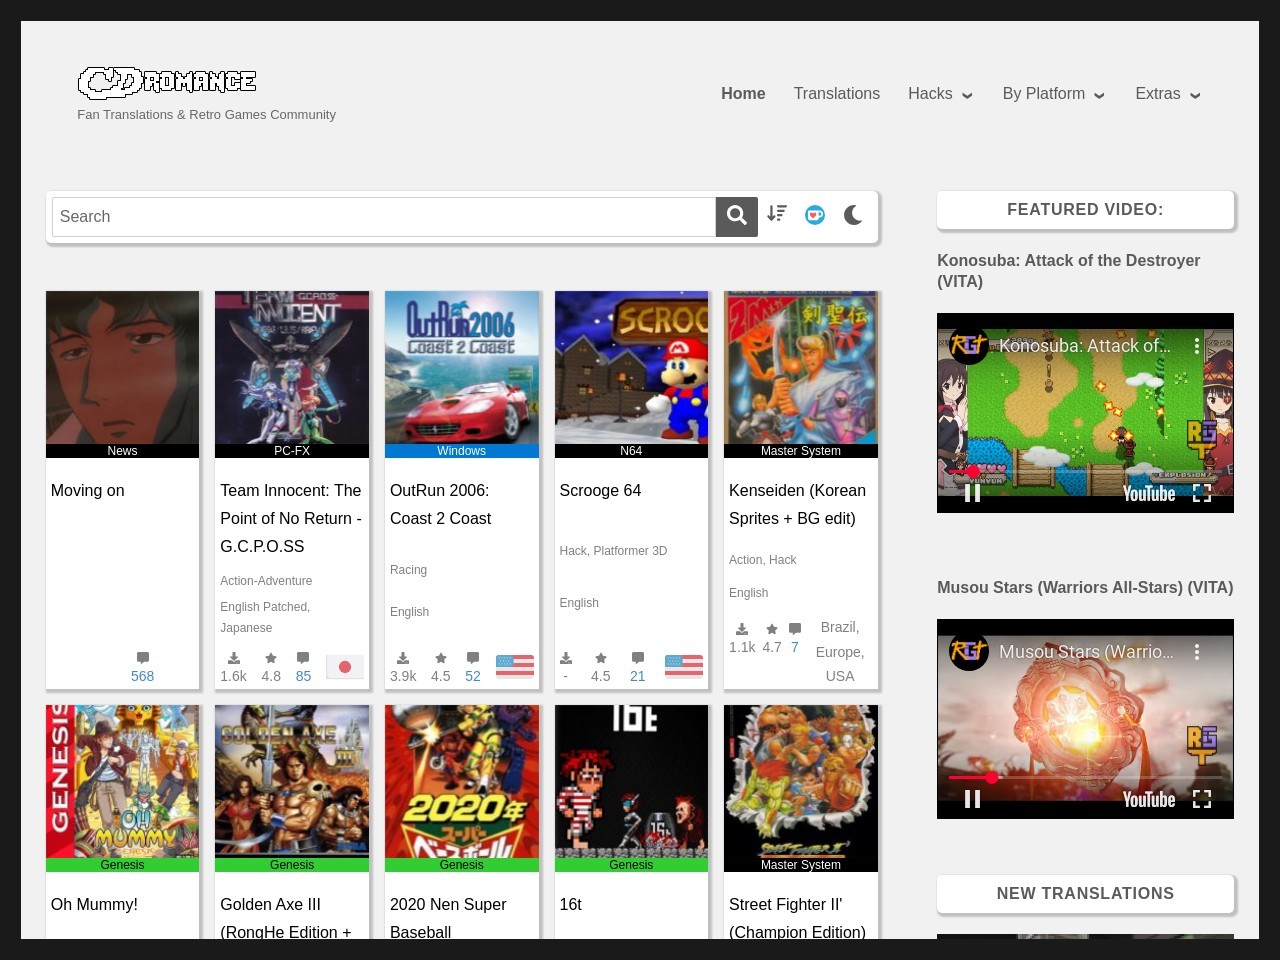This screenshot has width=1280, height=960.
Task: Enter fullscreen on Konosuba video
Action: click(x=1202, y=493)
